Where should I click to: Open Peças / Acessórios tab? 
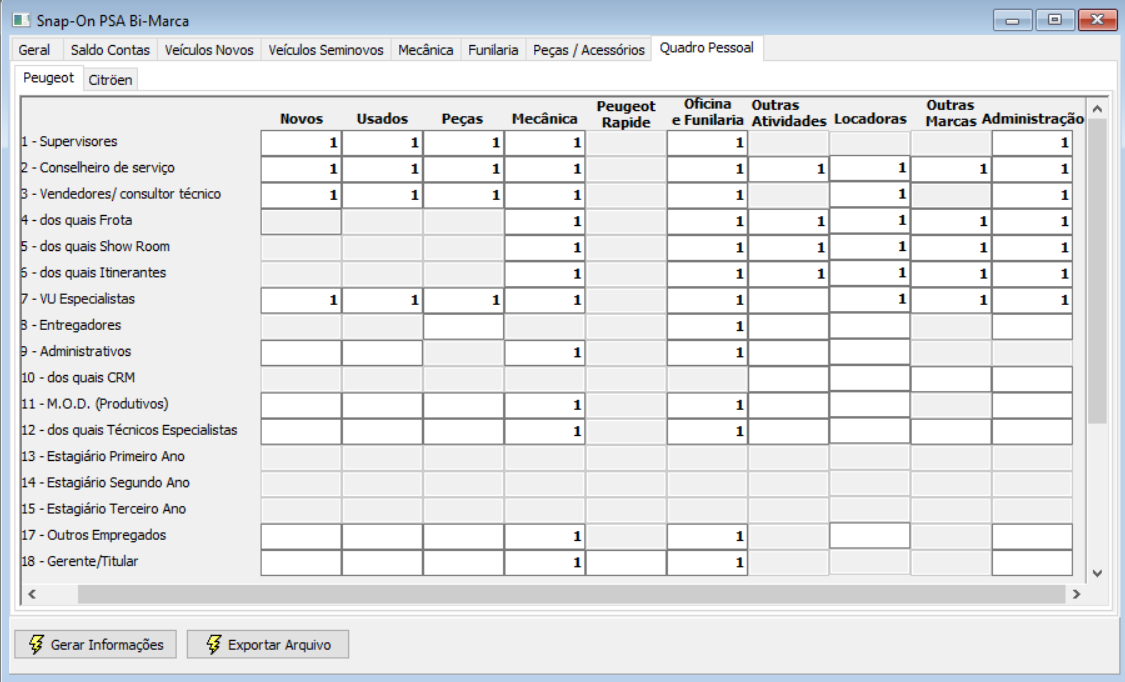click(x=588, y=49)
